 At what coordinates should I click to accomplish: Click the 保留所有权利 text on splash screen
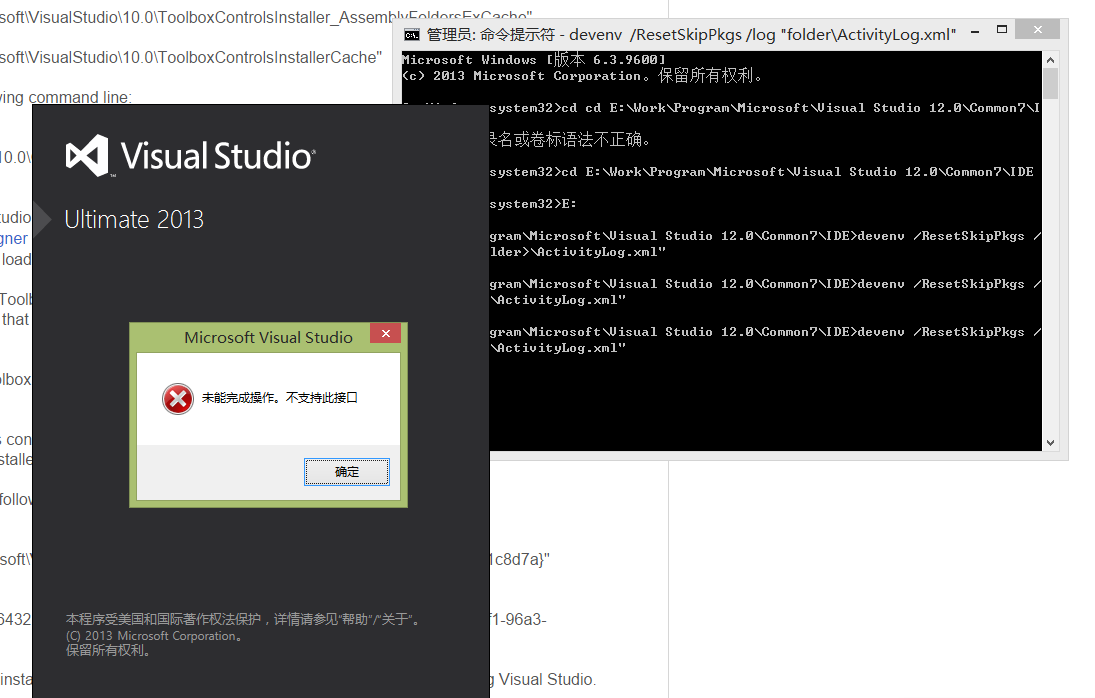pyautogui.click(x=108, y=651)
